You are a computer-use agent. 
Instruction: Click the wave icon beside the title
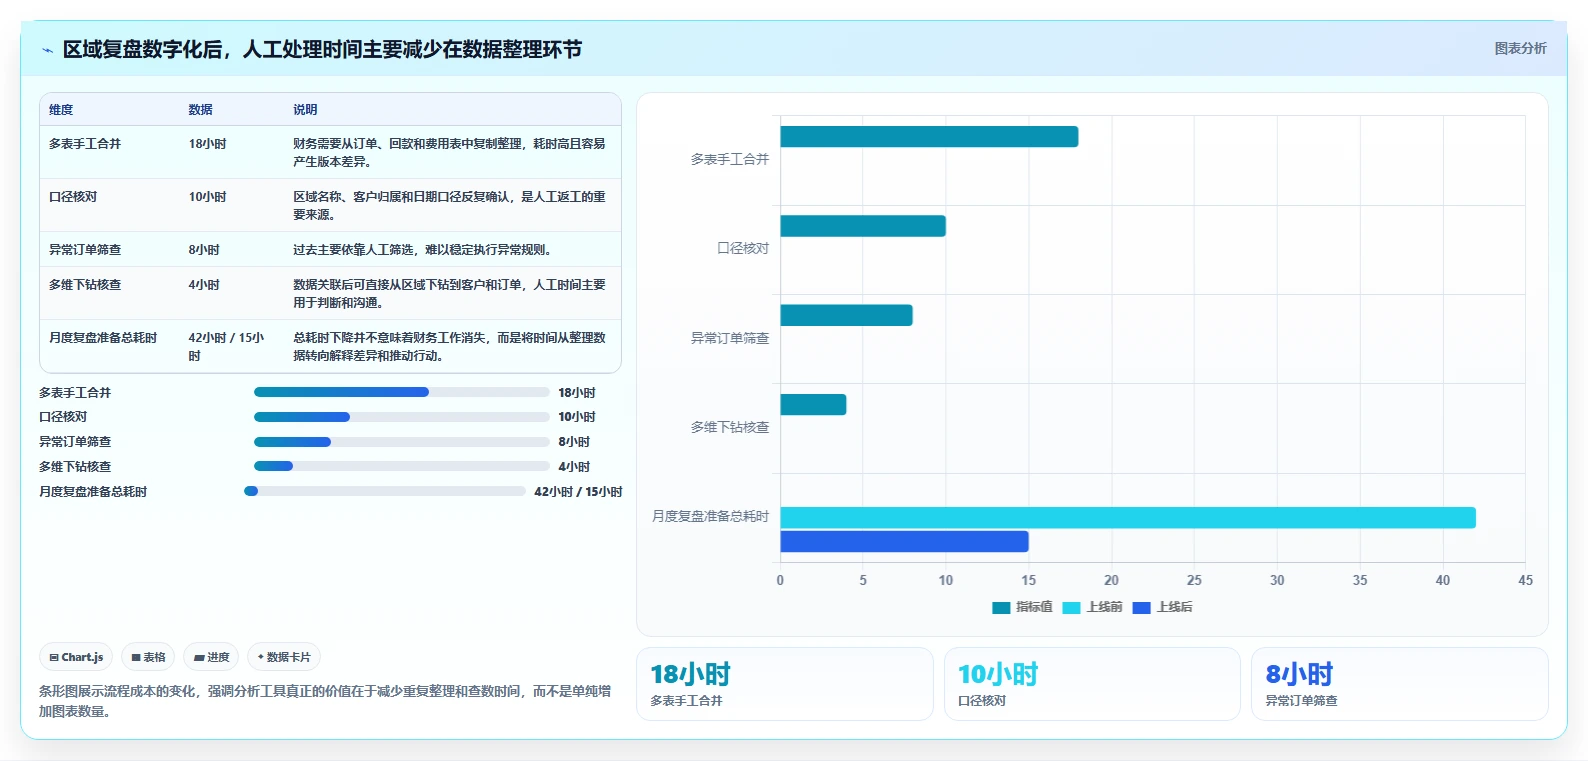tap(47, 50)
